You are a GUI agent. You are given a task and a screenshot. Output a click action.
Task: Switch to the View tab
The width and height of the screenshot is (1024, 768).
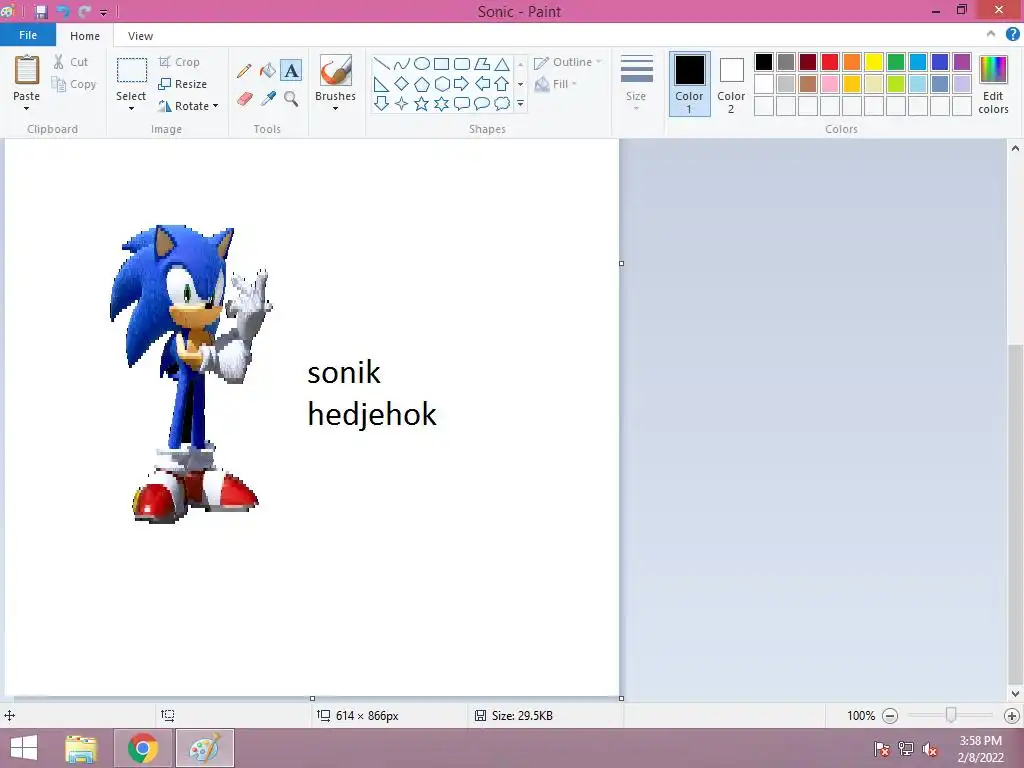(140, 36)
